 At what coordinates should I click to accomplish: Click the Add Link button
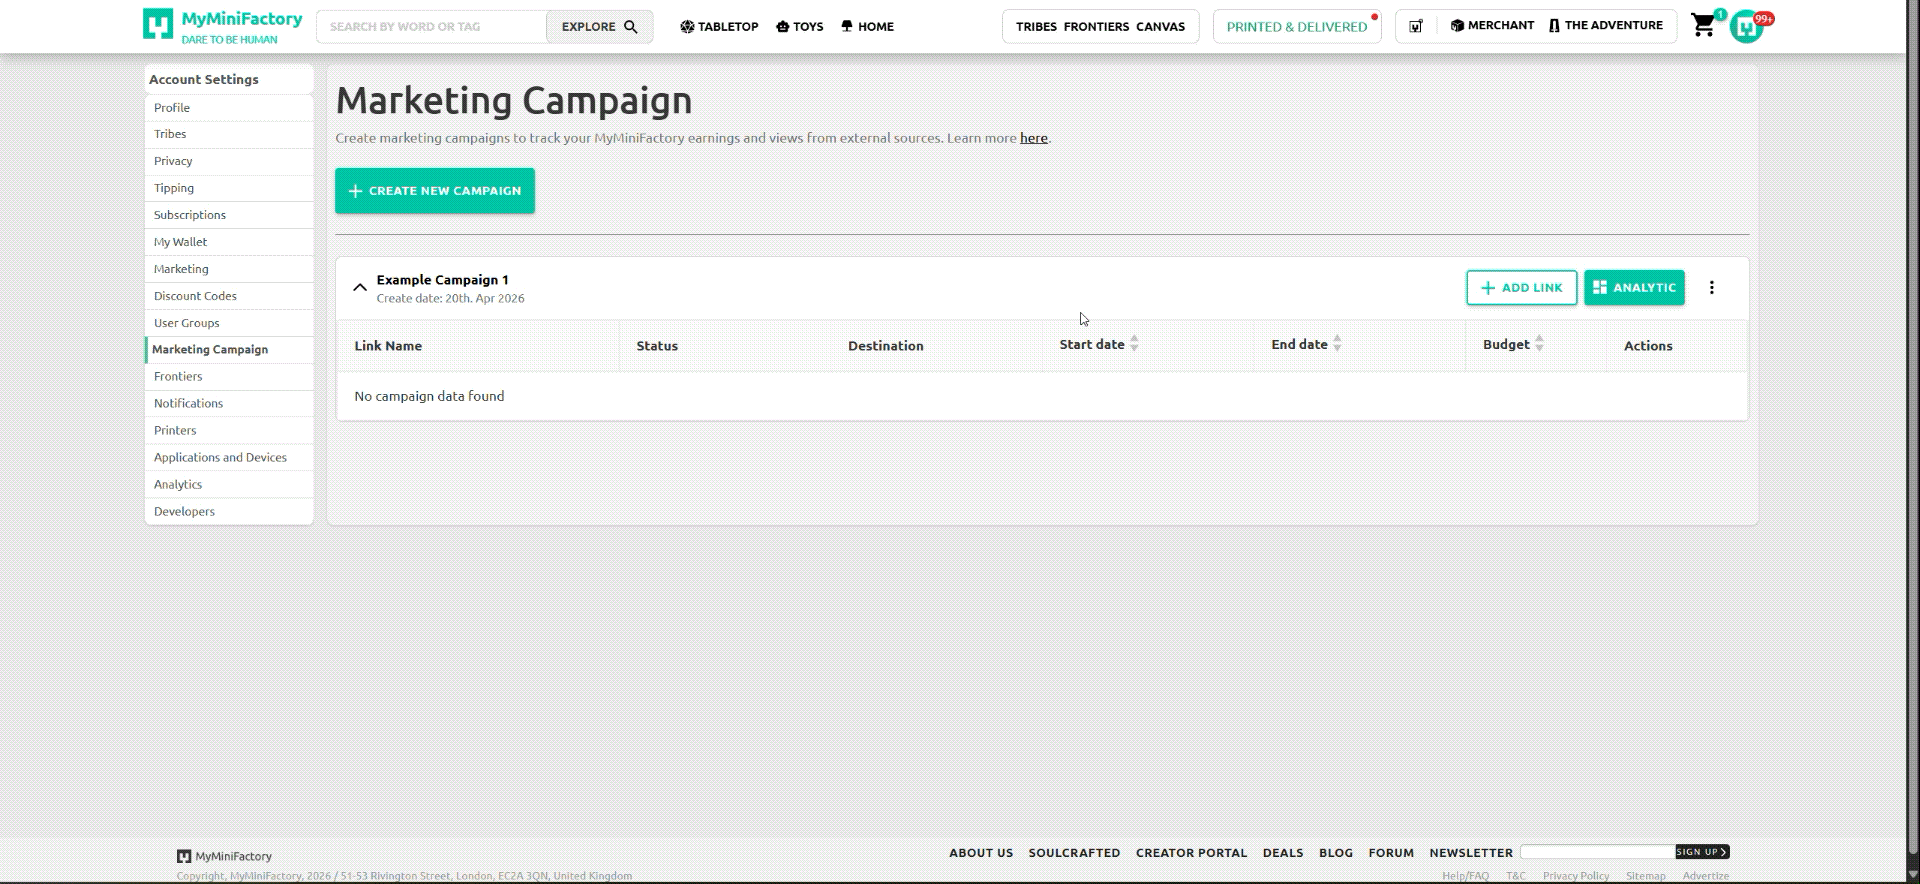coord(1521,288)
